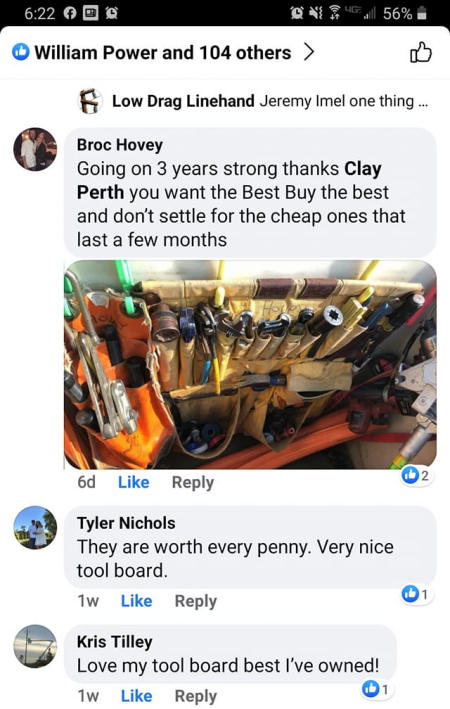
Task: View the 2 likes reaction badge on photo comment
Action: tap(416, 475)
